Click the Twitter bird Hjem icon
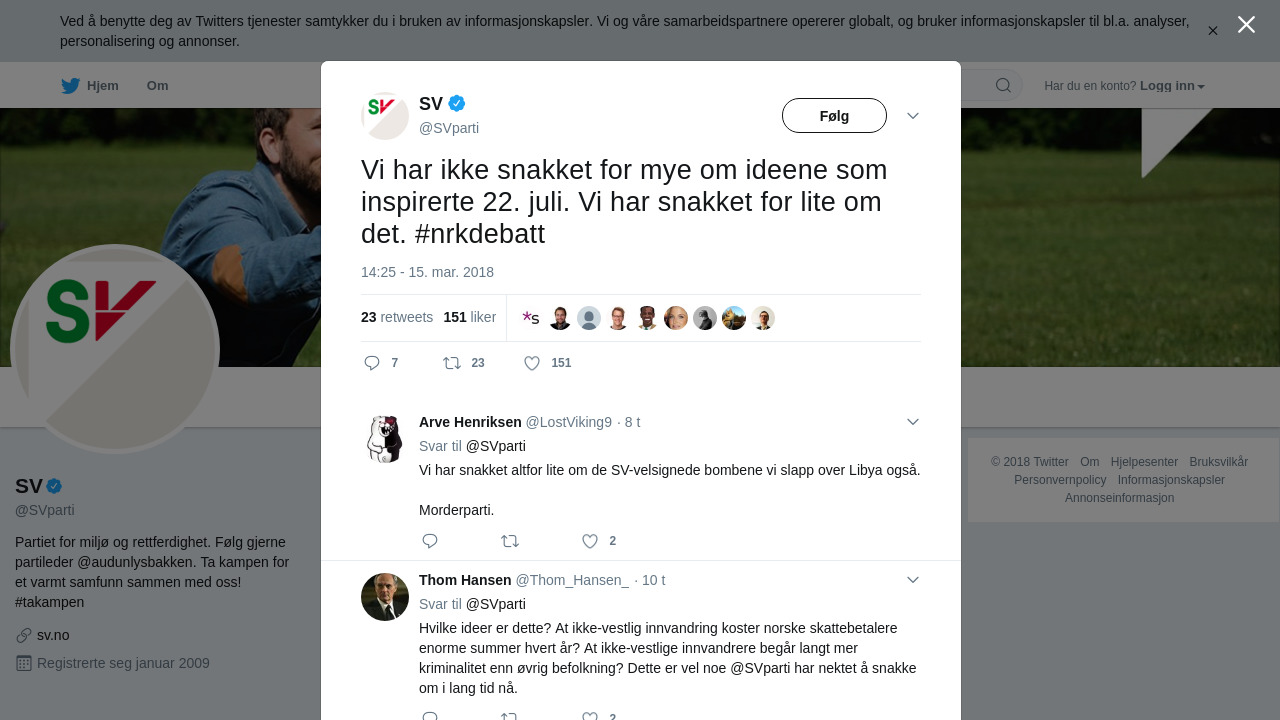The height and width of the screenshot is (720, 1280). coord(70,86)
